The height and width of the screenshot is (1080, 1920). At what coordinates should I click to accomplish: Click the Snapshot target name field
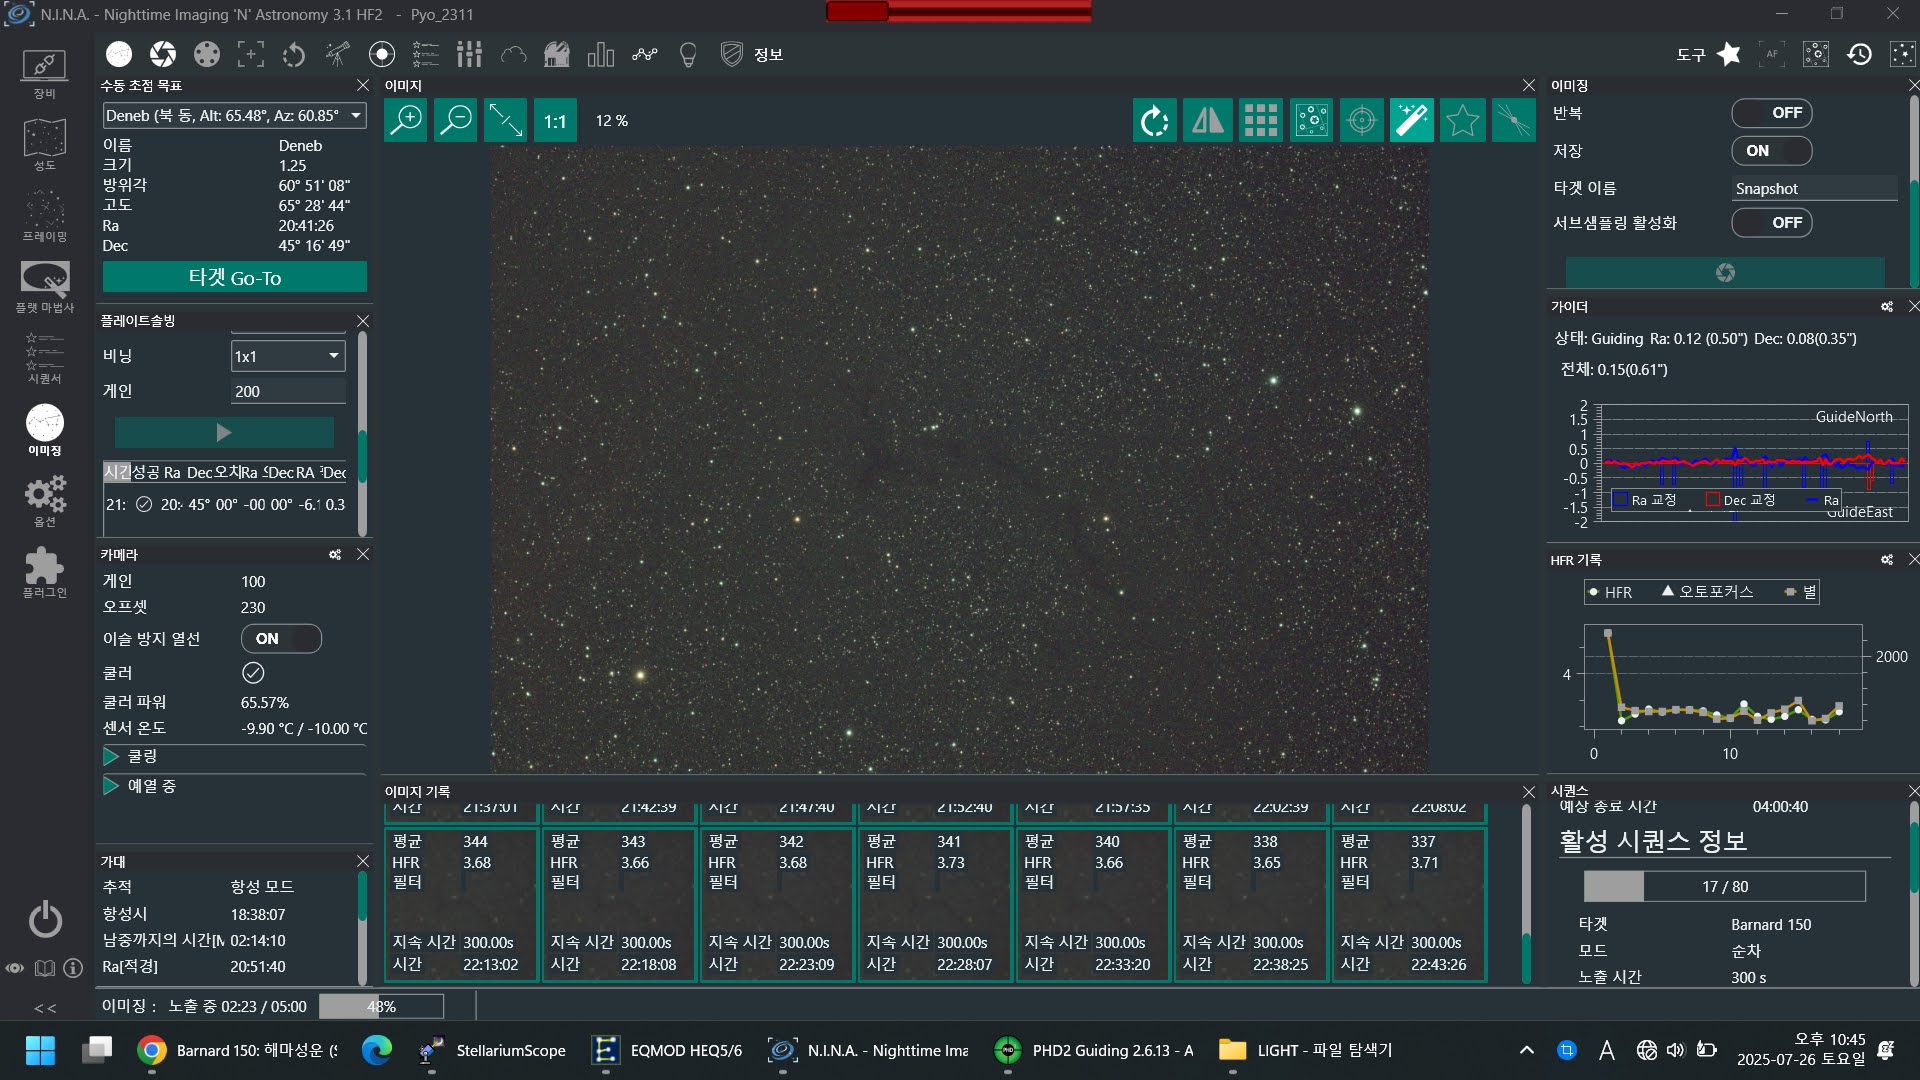[1813, 188]
